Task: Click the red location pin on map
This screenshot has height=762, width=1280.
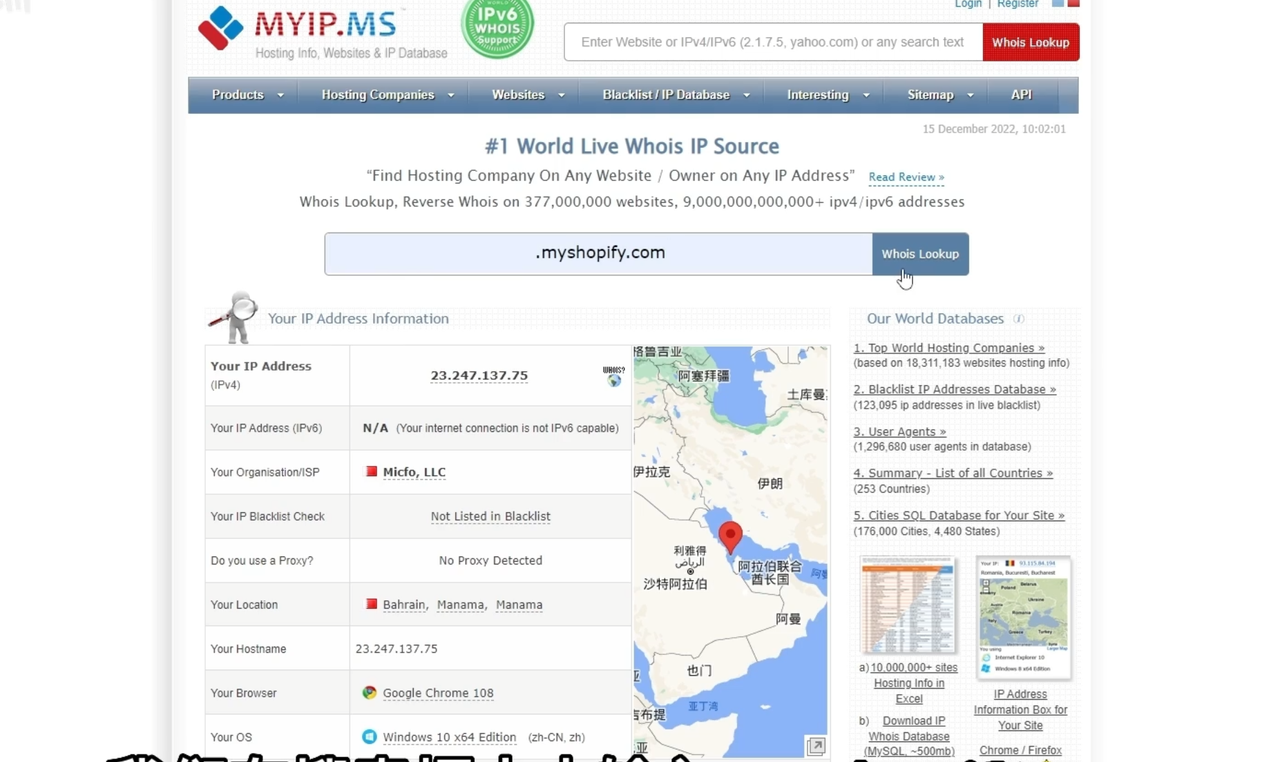Action: (x=731, y=536)
